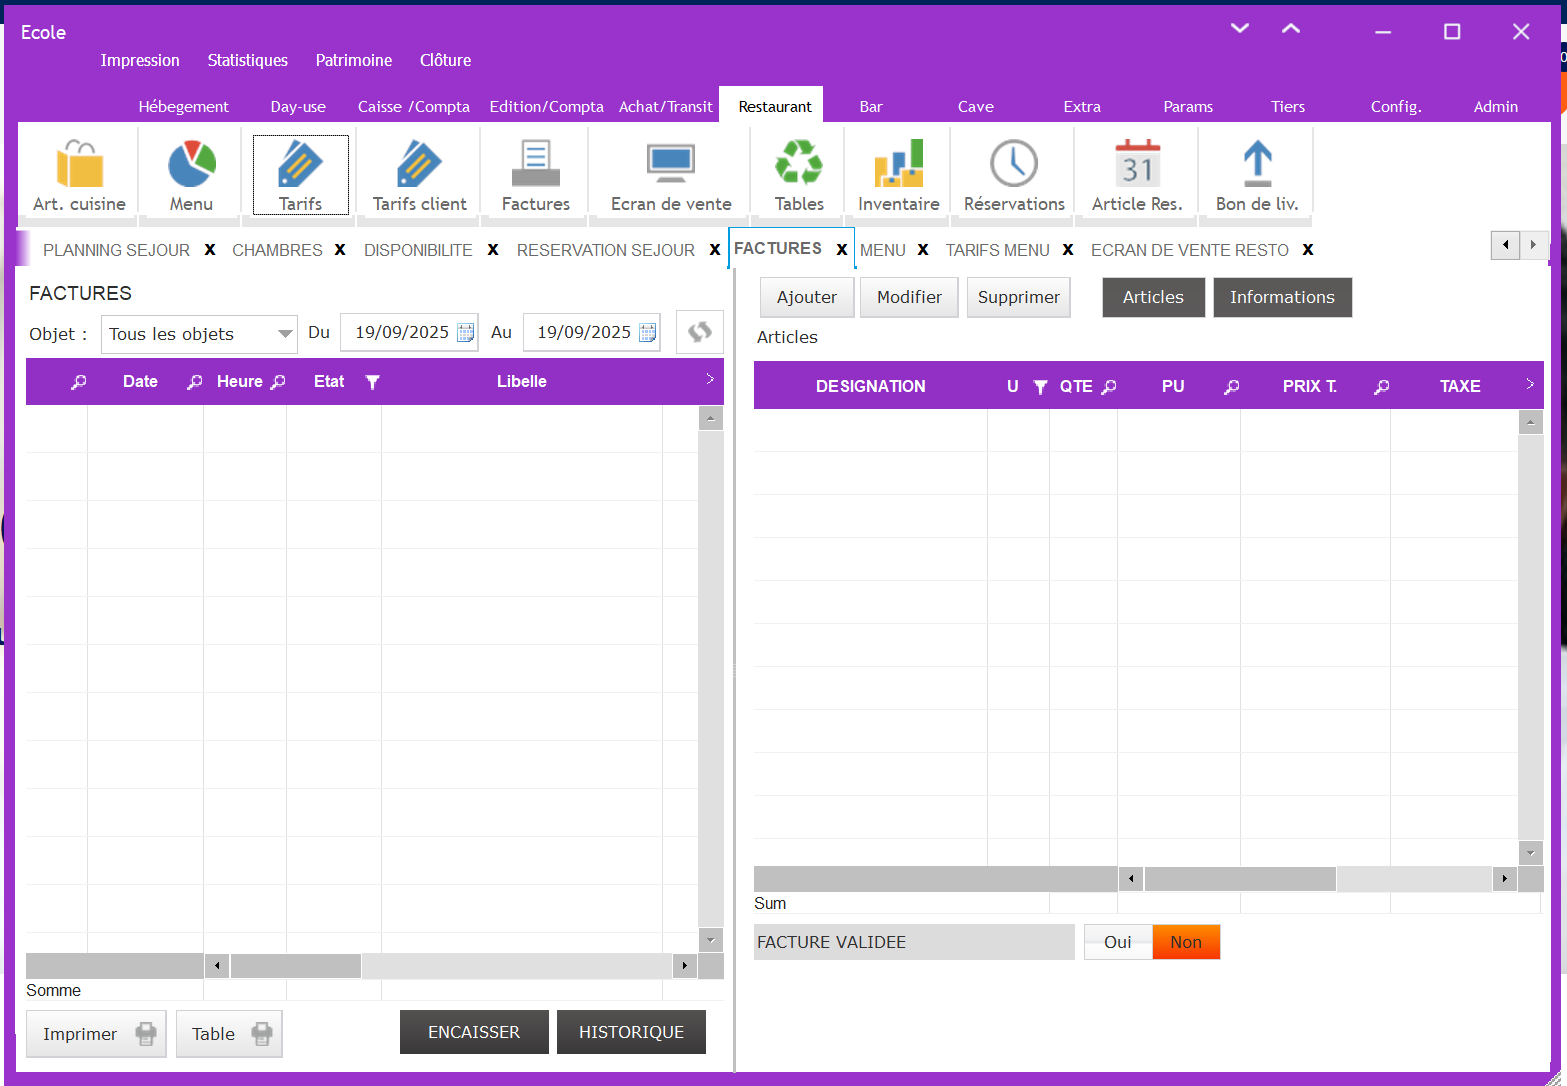1567x1086 pixels.
Task: Set Facture validée to Oui
Action: [1117, 942]
